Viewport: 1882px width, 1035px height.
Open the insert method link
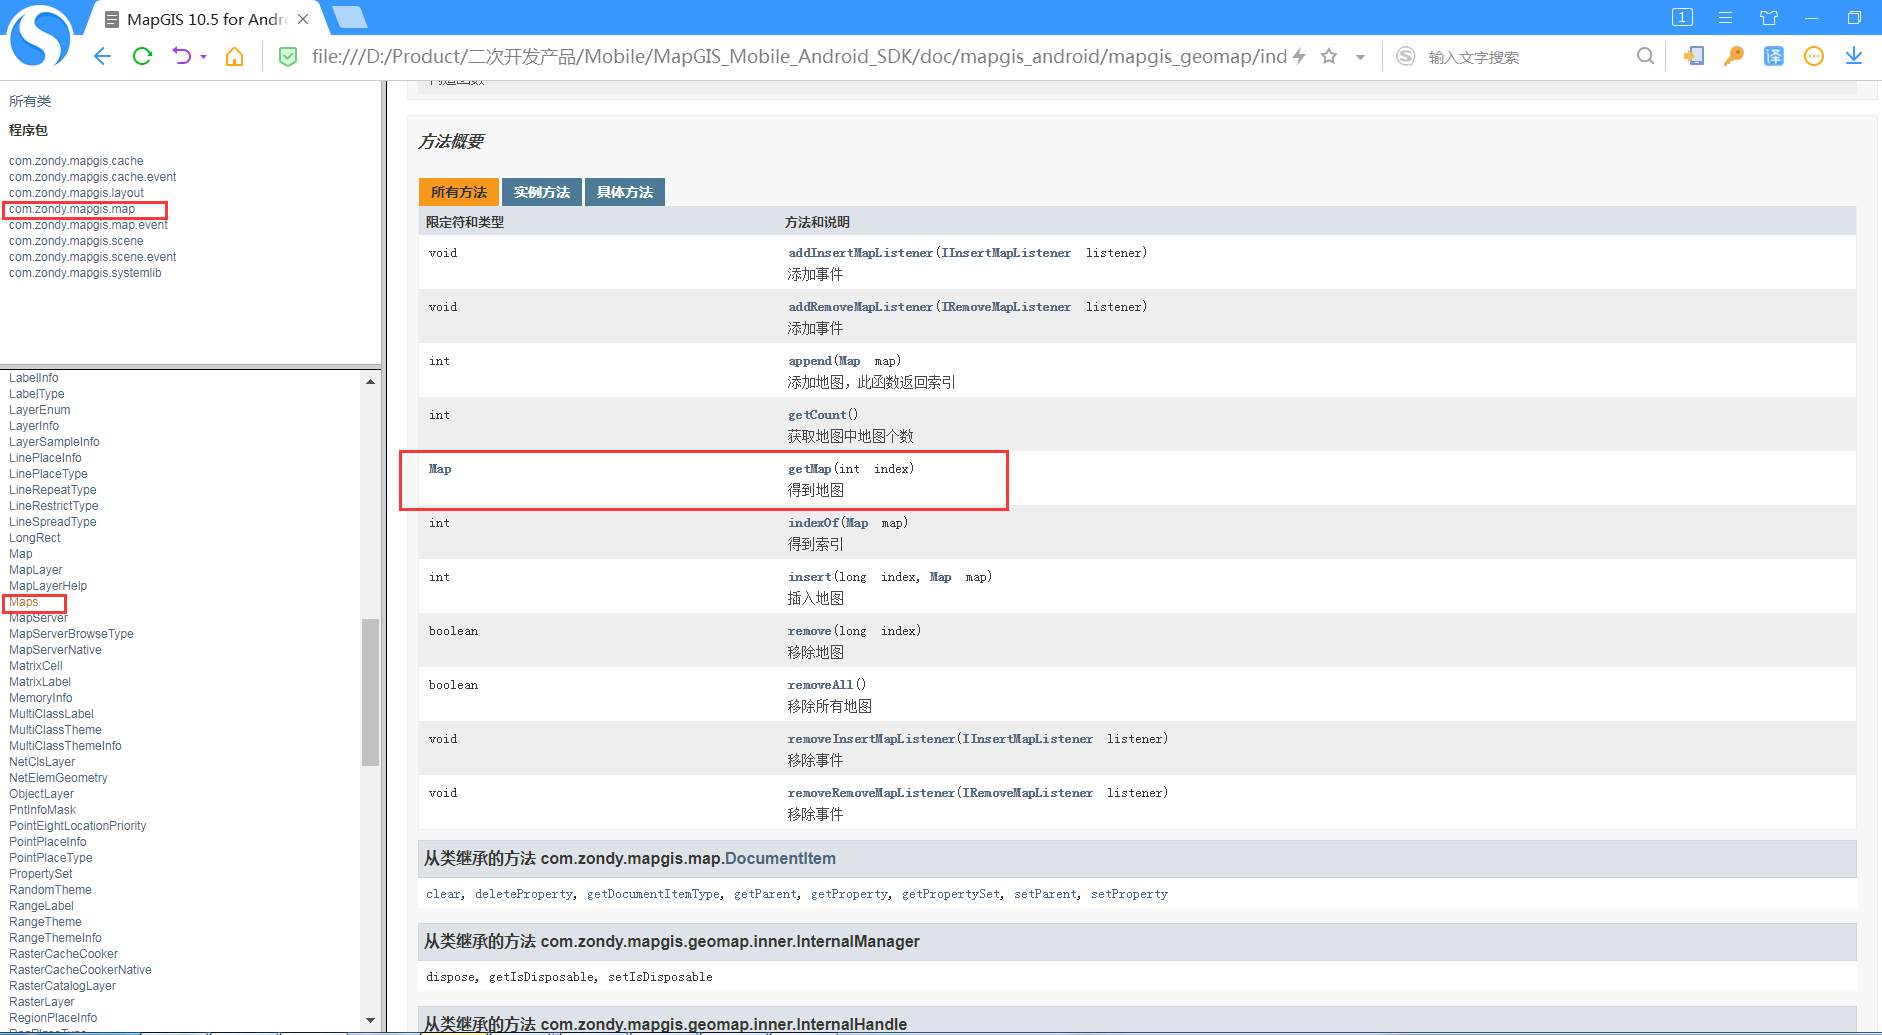click(809, 577)
